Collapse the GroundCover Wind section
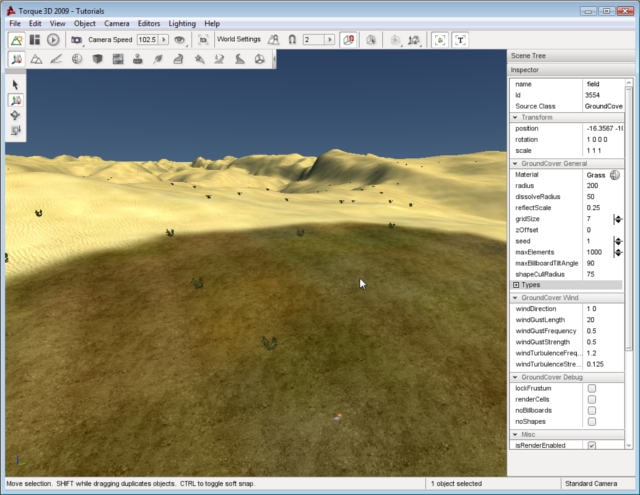The image size is (640, 495). (516, 298)
